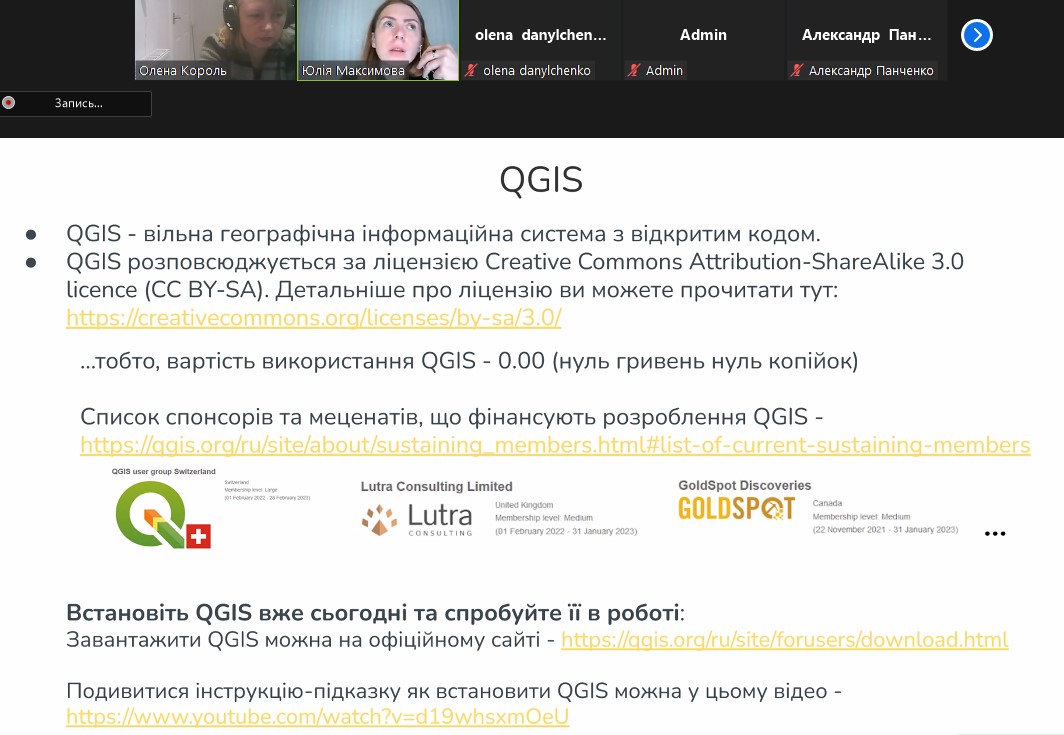Image resolution: width=1064 pixels, height=735 pixels.
Task: Open the creativecommons.org license link
Action: [314, 318]
